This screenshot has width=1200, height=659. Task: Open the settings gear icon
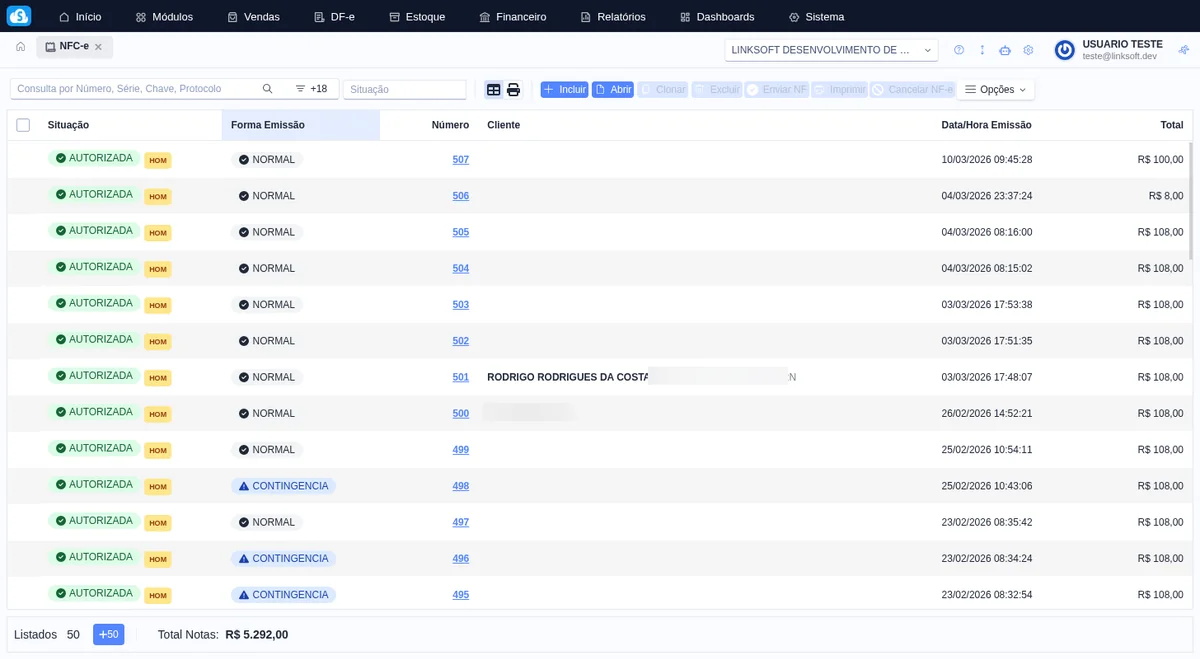pos(1028,50)
